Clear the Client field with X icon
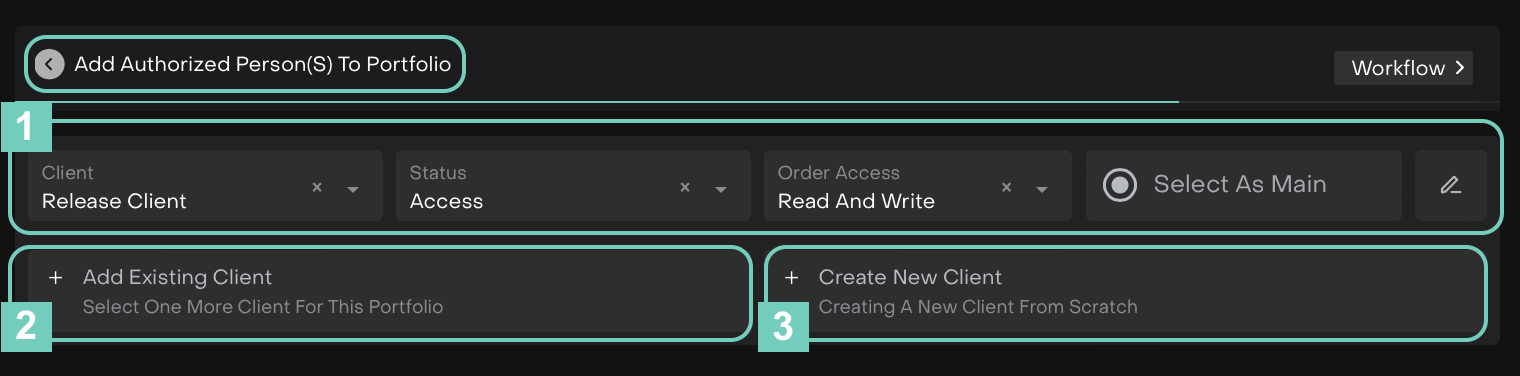1520x376 pixels. click(x=317, y=187)
